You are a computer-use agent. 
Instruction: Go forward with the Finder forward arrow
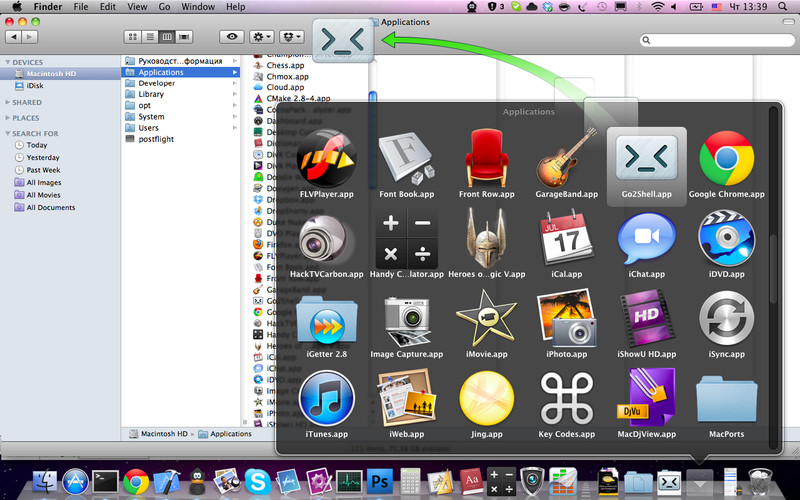[x=30, y=37]
